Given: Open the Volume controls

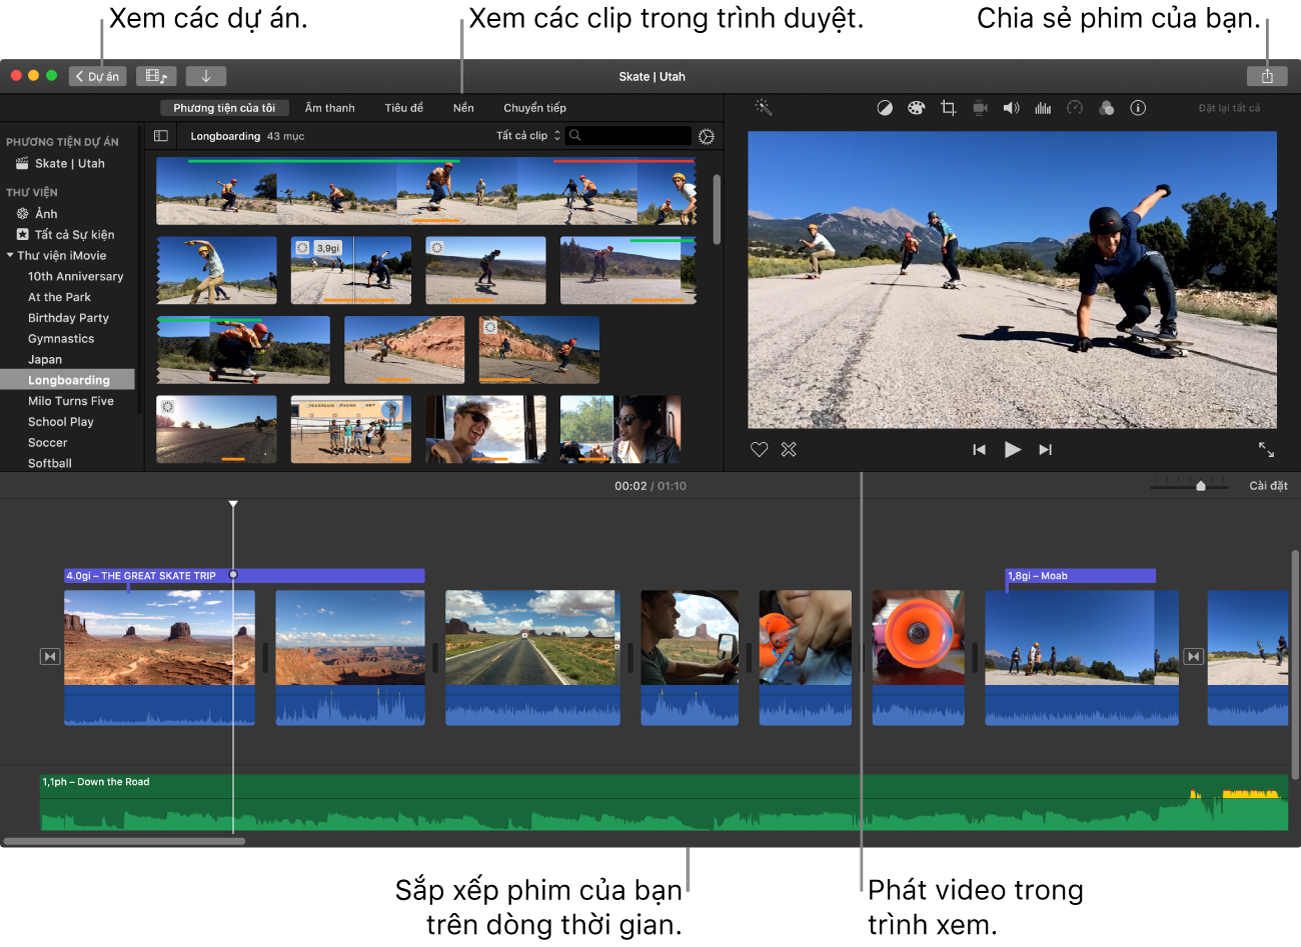Looking at the screenshot, I should tap(1012, 108).
